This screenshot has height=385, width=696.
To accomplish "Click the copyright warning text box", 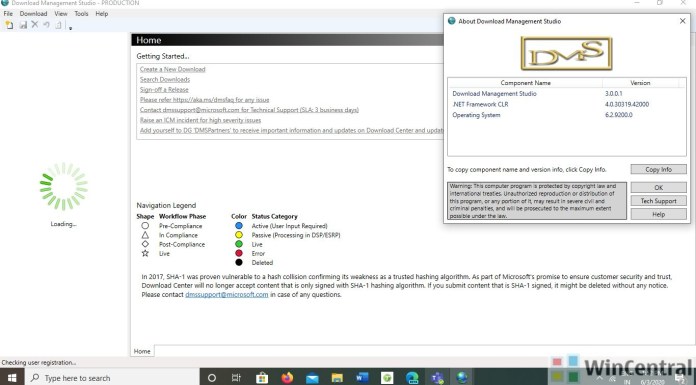I will [x=537, y=201].
